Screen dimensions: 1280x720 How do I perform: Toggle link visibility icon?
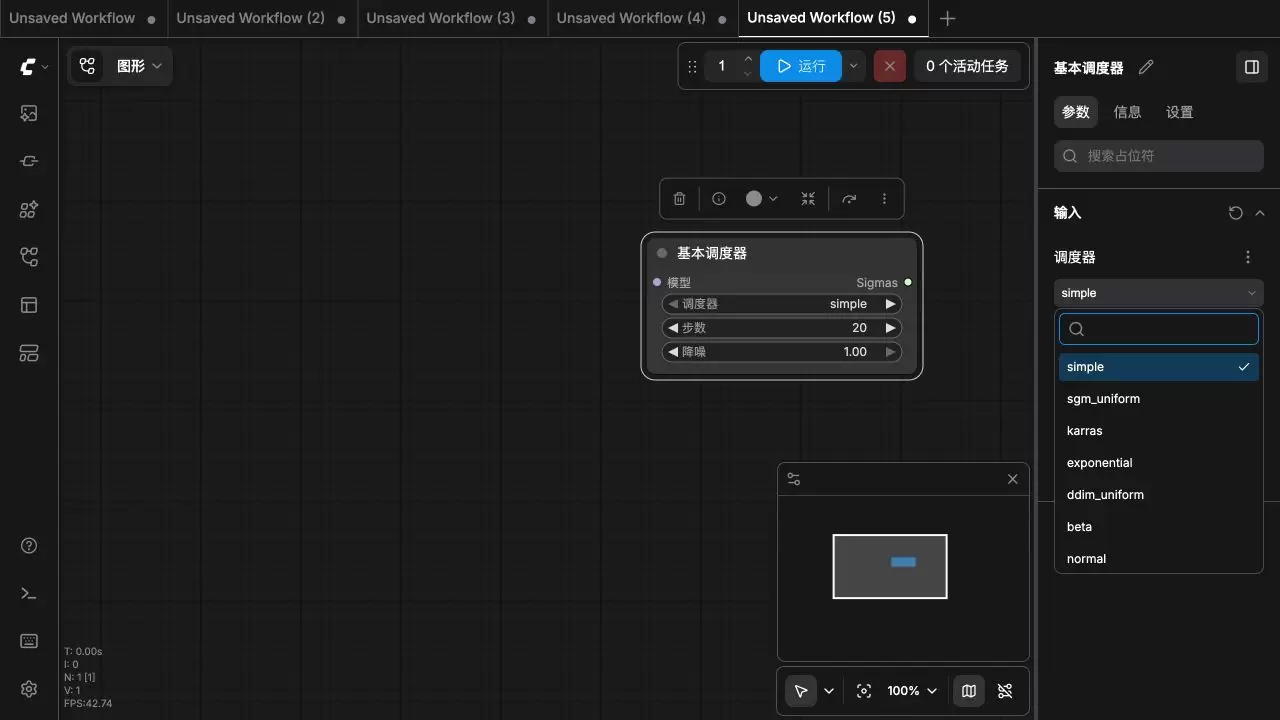coord(1005,691)
